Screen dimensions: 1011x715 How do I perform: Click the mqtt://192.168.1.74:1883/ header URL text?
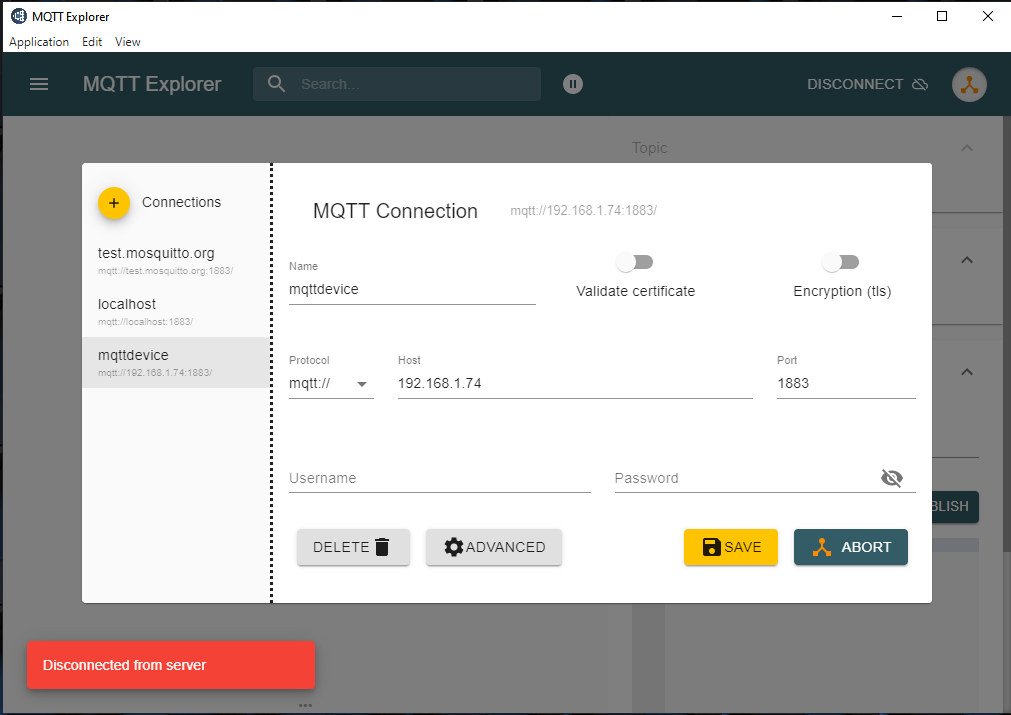[x=584, y=211]
